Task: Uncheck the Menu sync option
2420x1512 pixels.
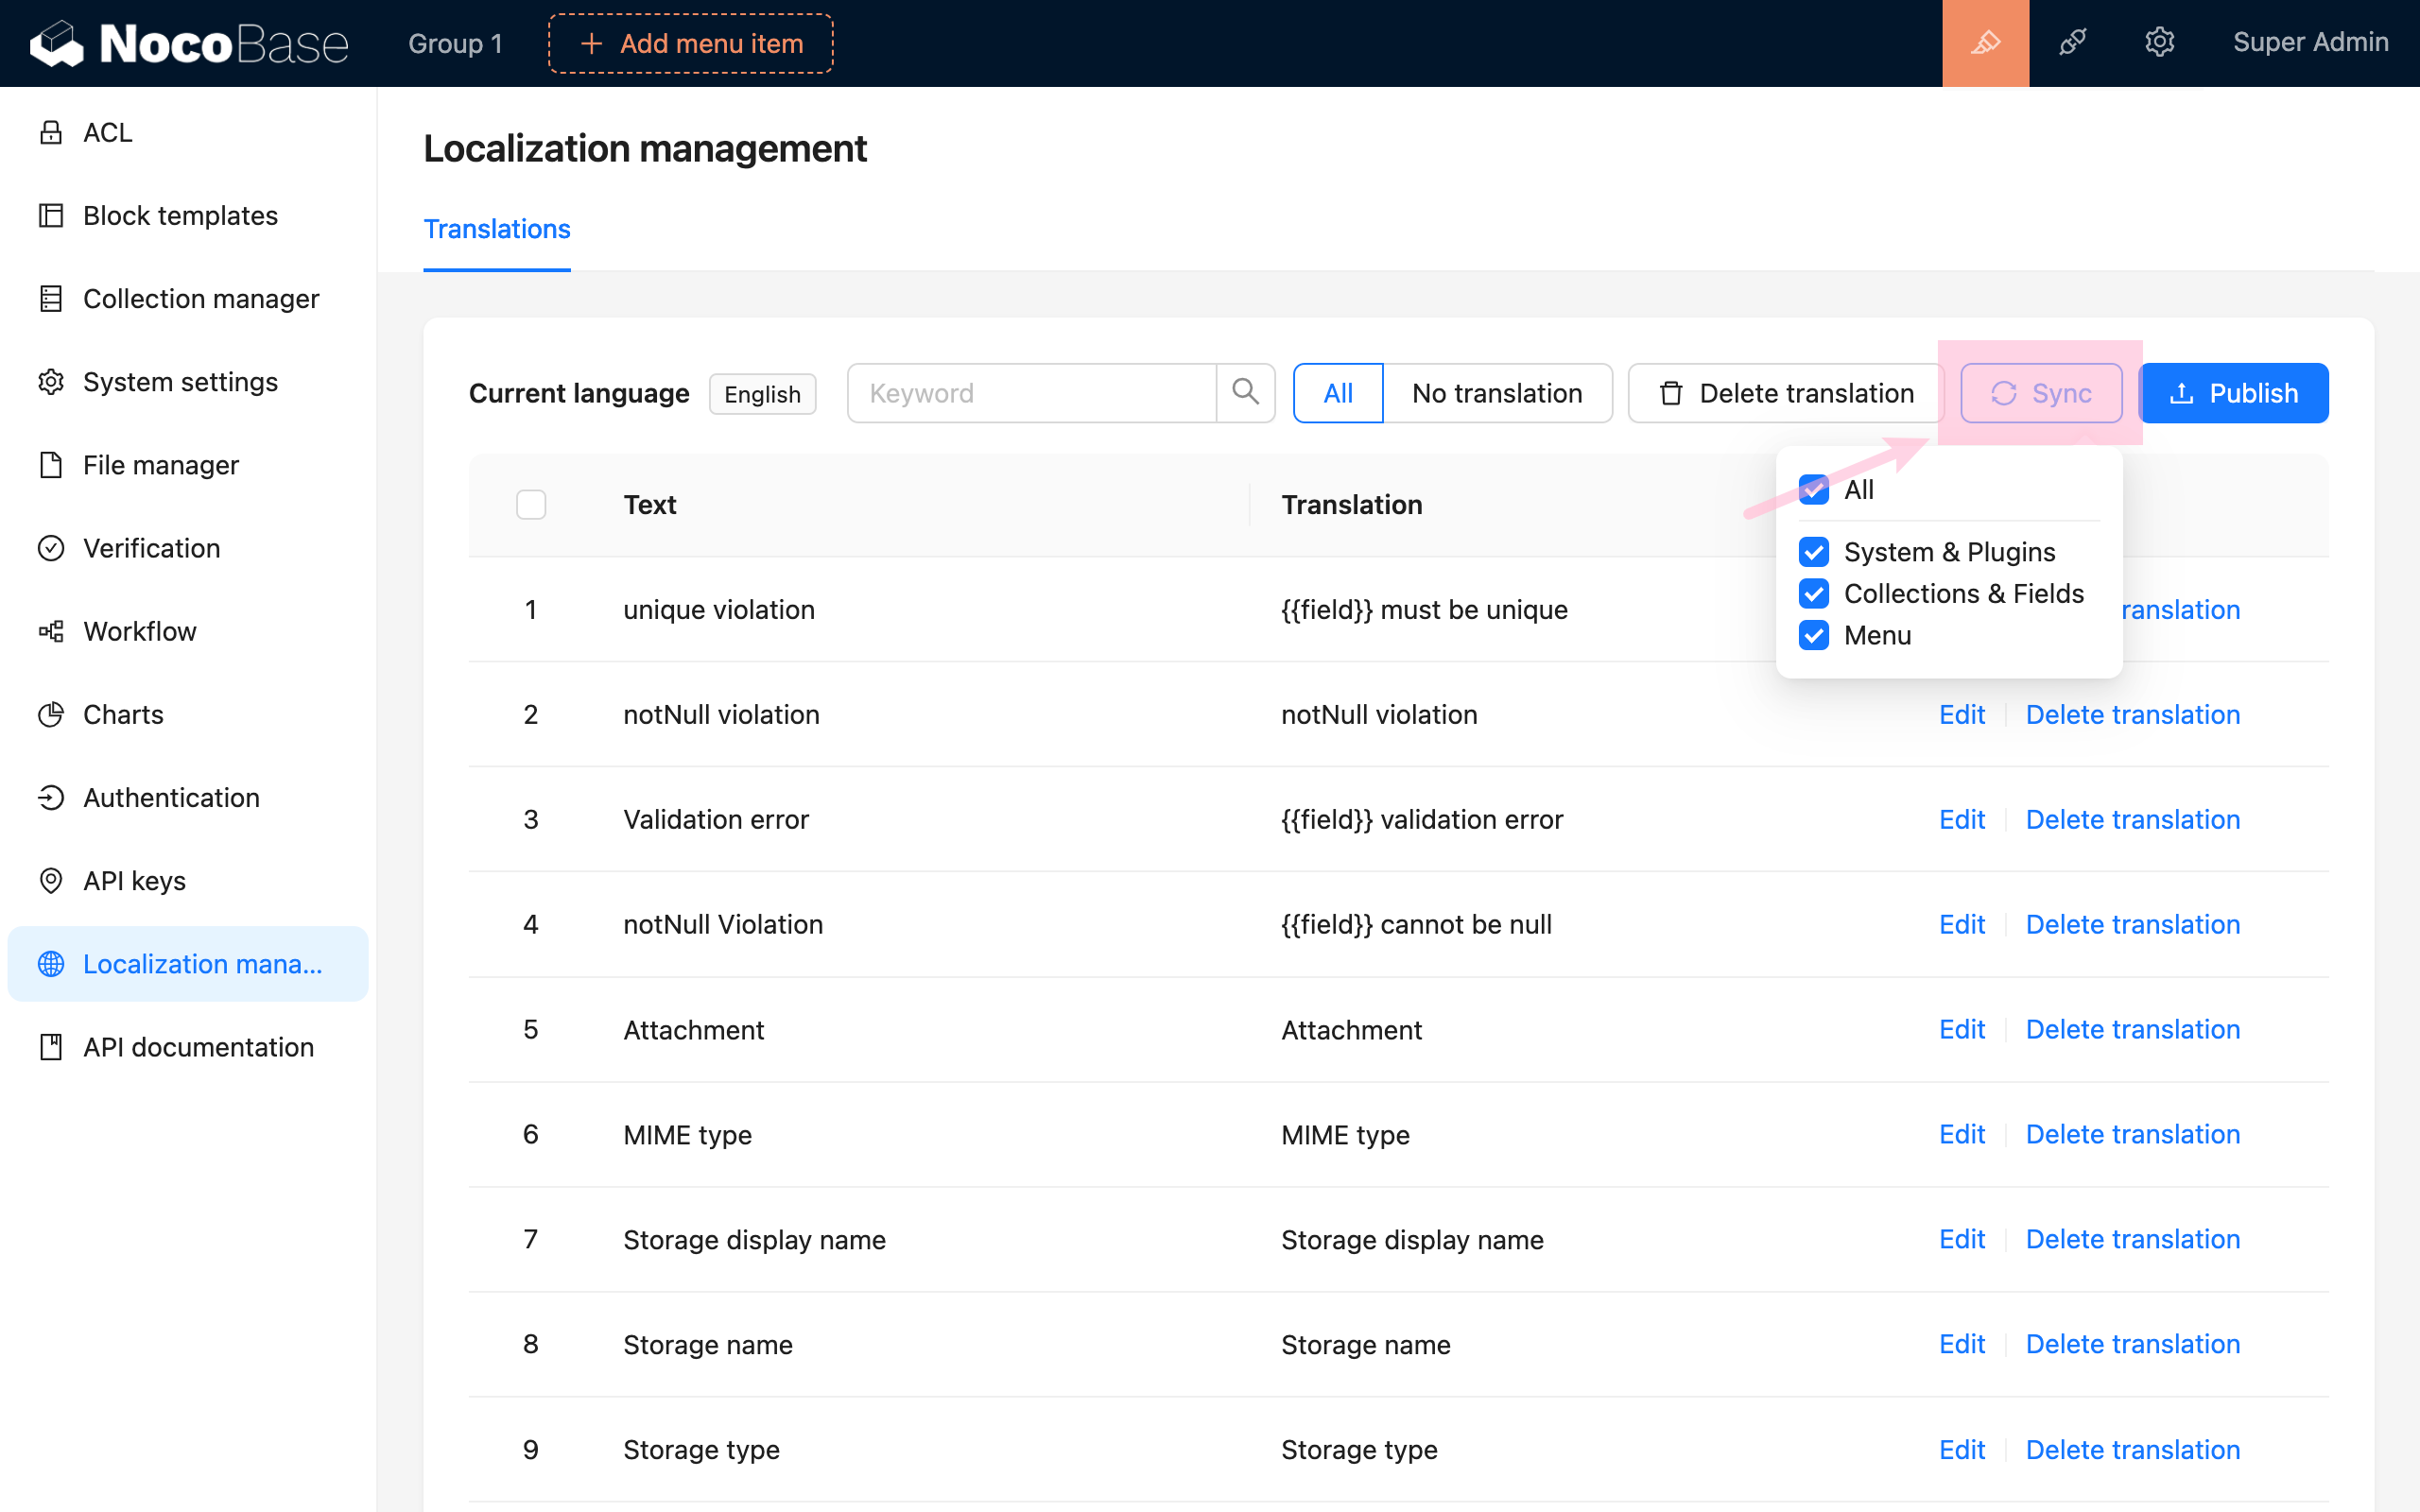Action: point(1813,635)
